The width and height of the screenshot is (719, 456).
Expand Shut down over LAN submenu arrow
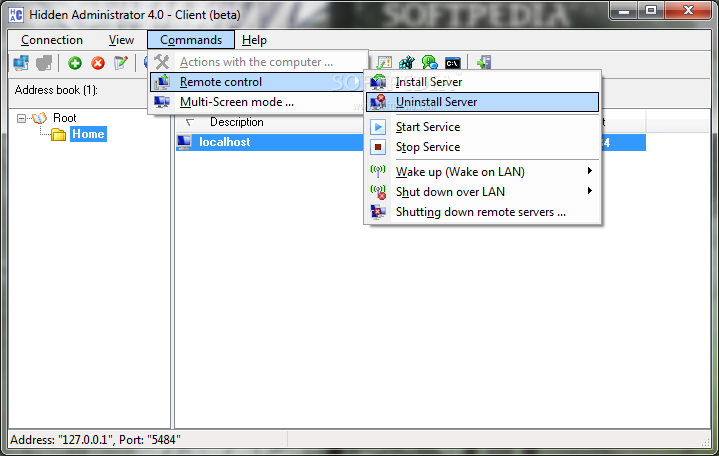coord(590,191)
